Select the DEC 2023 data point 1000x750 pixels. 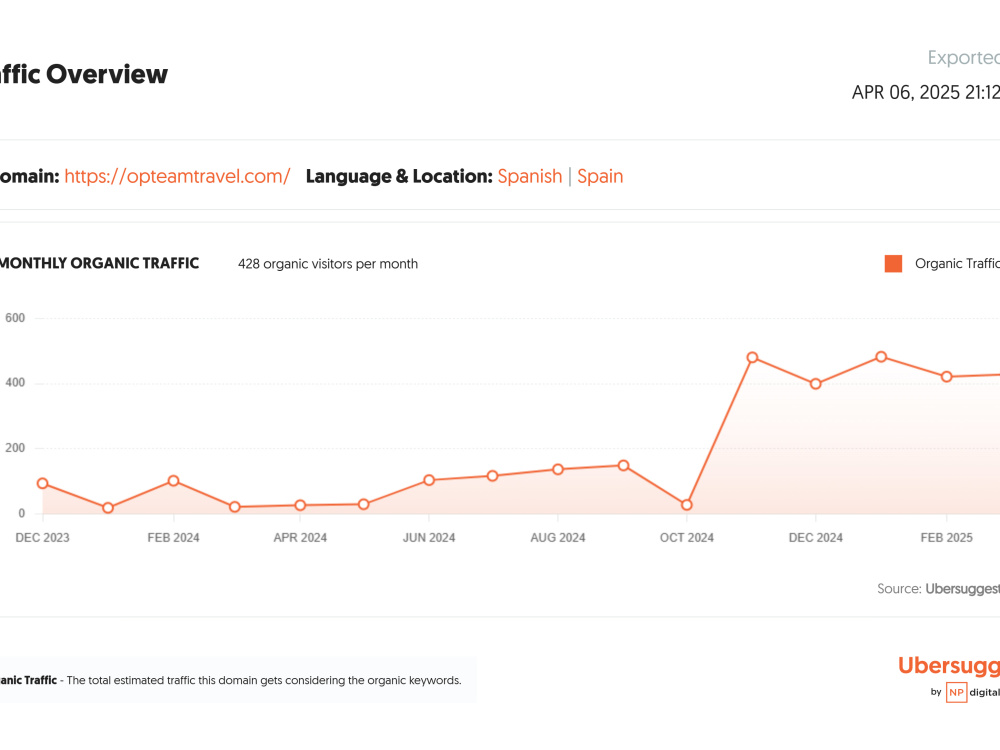pyautogui.click(x=43, y=483)
